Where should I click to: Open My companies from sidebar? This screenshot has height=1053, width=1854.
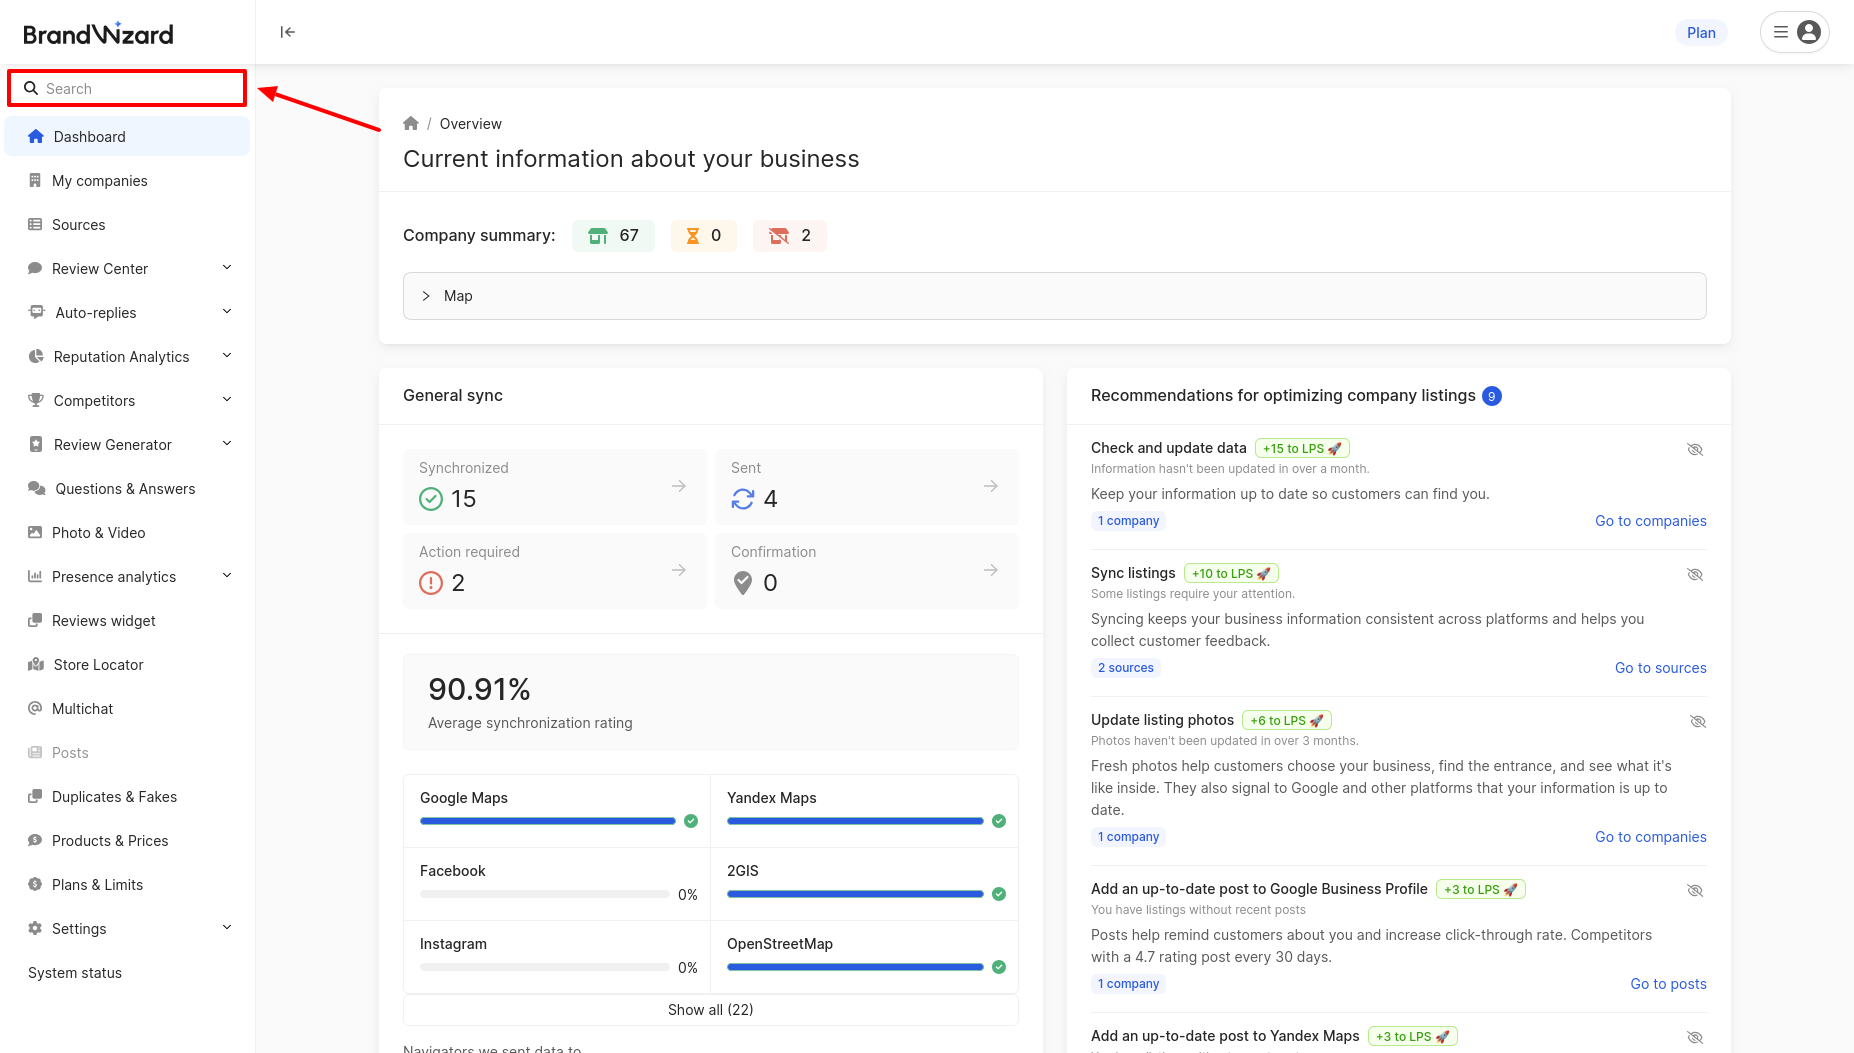point(99,181)
